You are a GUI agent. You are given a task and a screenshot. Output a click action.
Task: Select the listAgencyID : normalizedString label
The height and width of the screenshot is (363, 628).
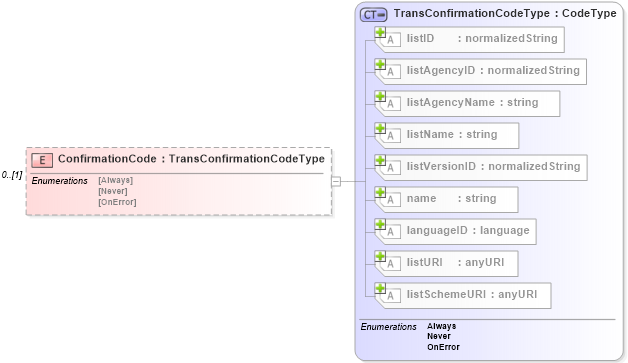493,71
